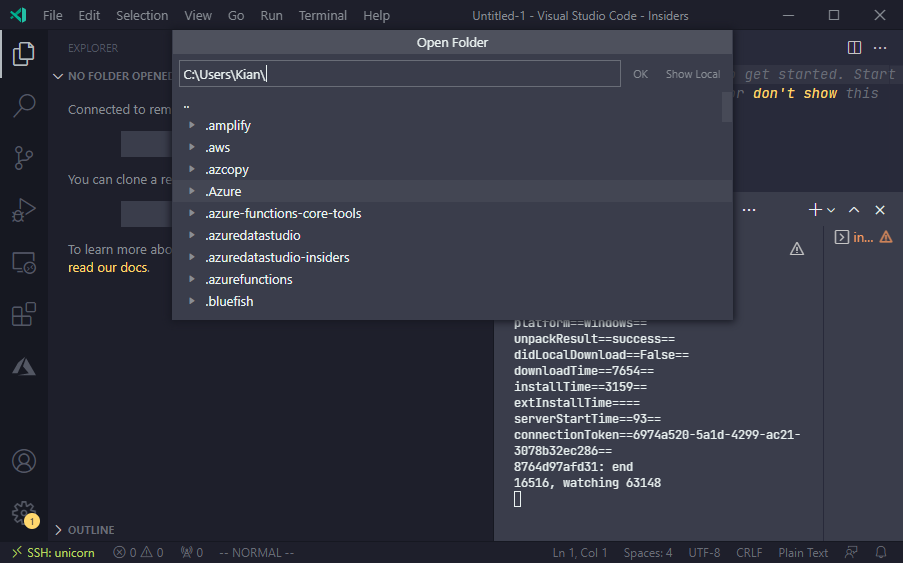Expand the .amplify folder
The width and height of the screenshot is (903, 563).
[192, 125]
